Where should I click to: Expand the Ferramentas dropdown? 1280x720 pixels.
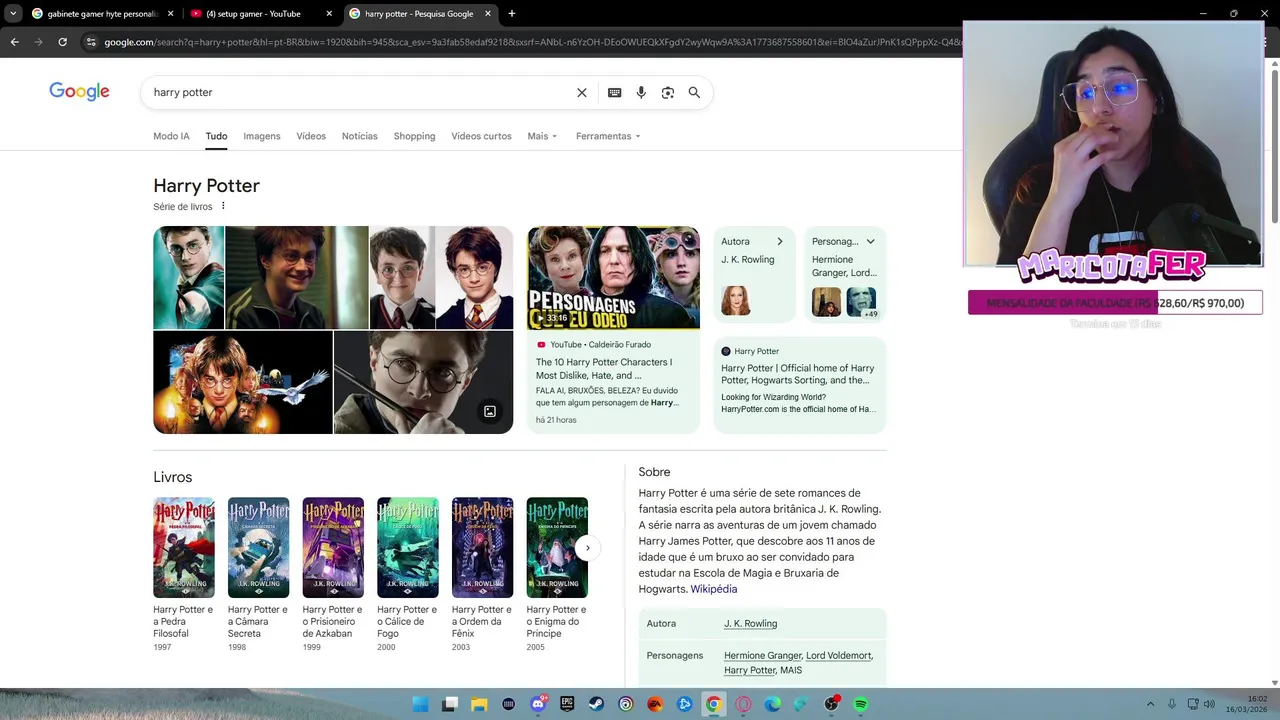(608, 136)
